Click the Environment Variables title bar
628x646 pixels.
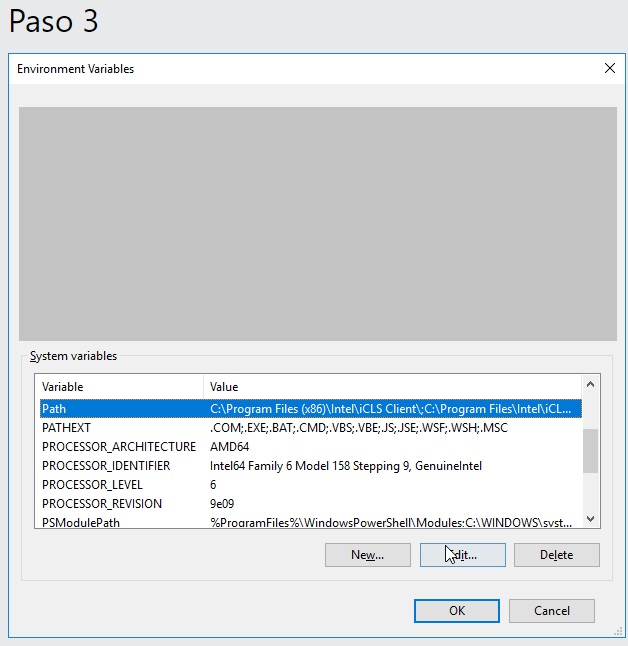click(x=300, y=69)
